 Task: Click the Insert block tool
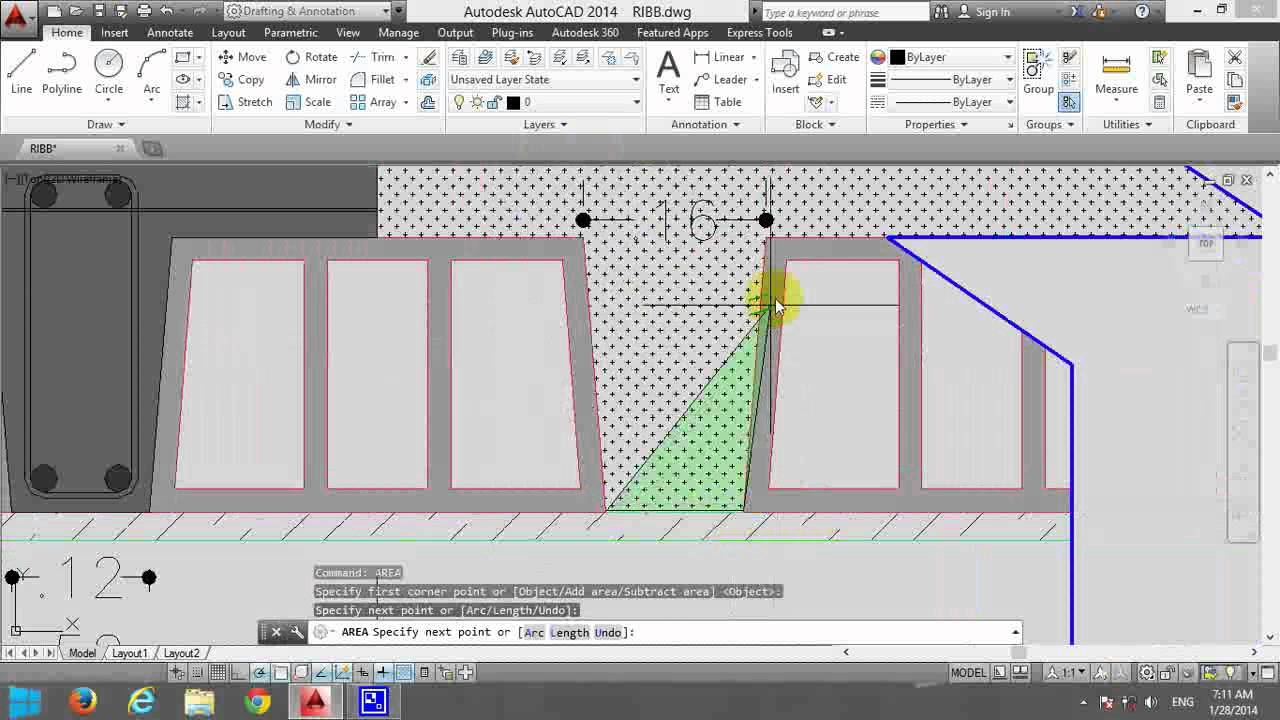(785, 72)
